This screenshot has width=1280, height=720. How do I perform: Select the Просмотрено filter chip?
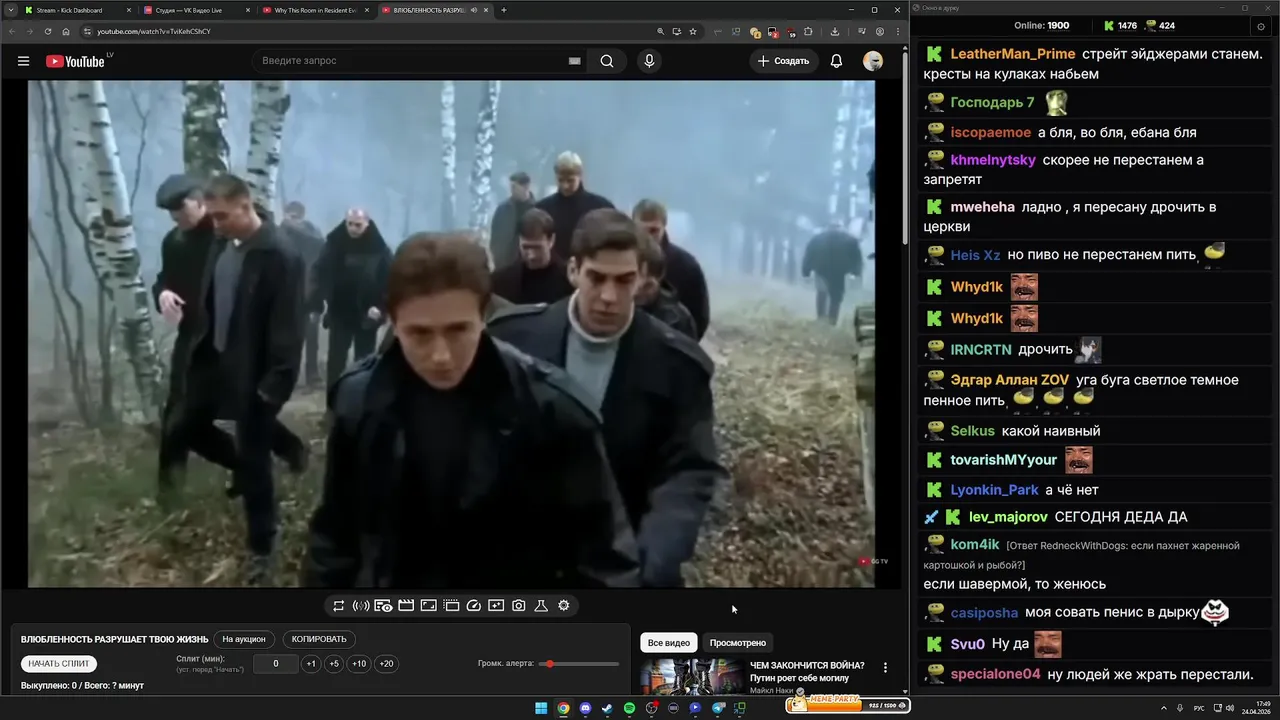click(x=738, y=643)
